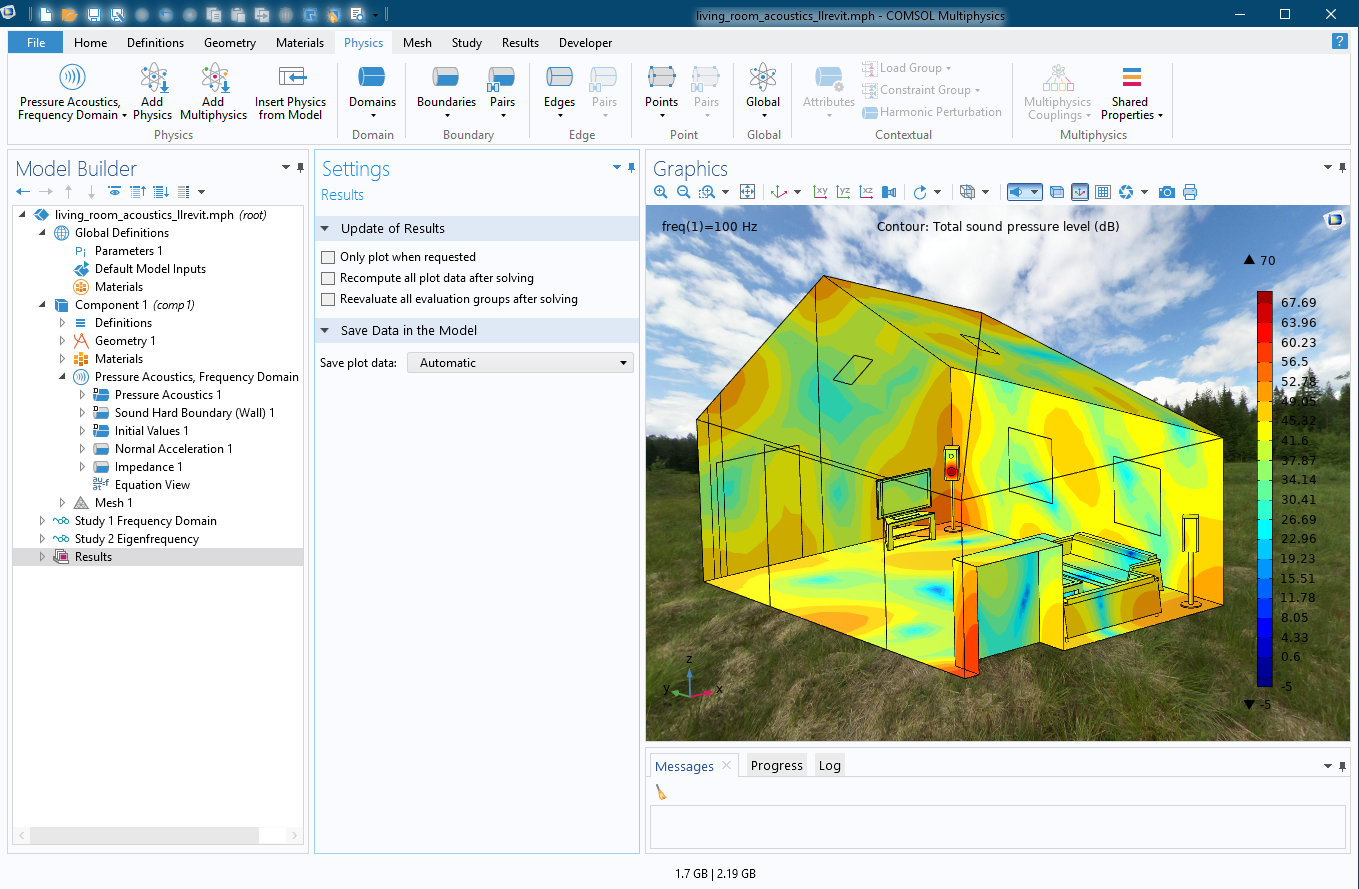Click the Expand All tree icon
This screenshot has height=889, width=1359.
coord(161,191)
